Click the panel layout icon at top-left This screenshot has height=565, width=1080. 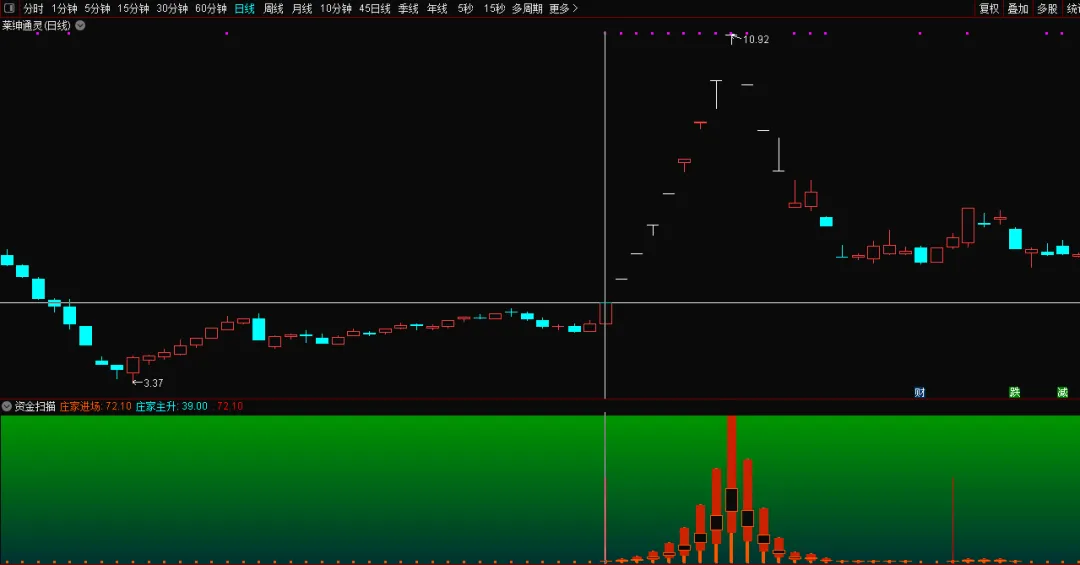[x=9, y=9]
